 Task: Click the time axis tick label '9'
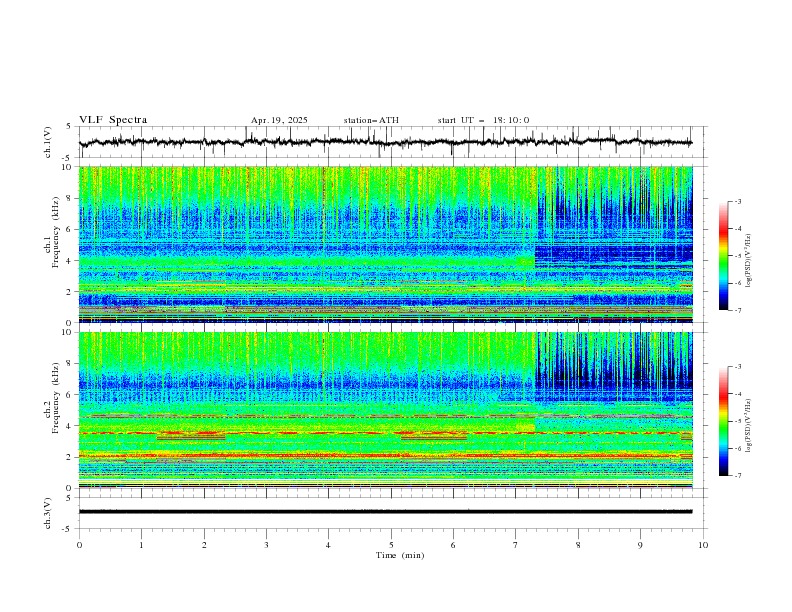click(640, 545)
